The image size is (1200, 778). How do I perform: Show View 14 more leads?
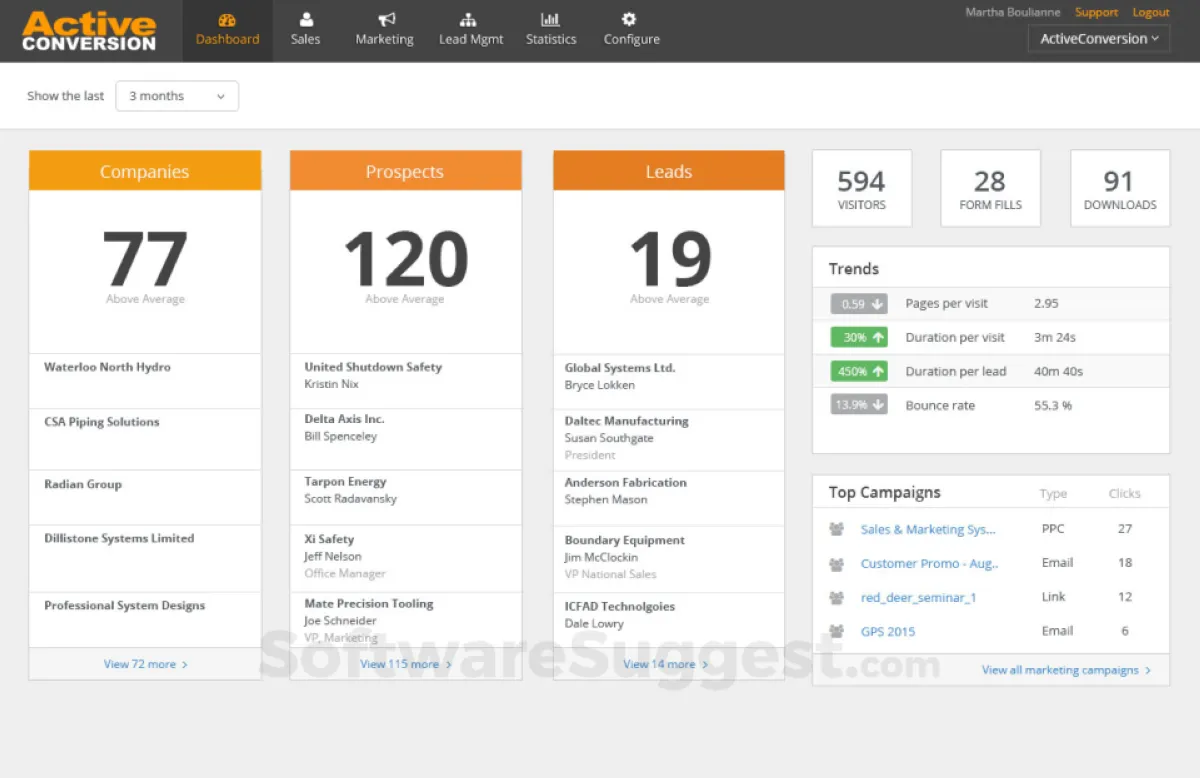click(667, 664)
